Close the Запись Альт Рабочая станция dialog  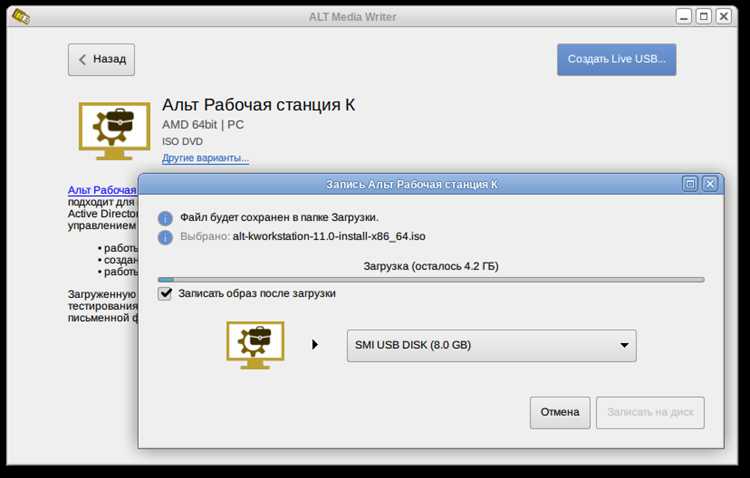coord(710,184)
